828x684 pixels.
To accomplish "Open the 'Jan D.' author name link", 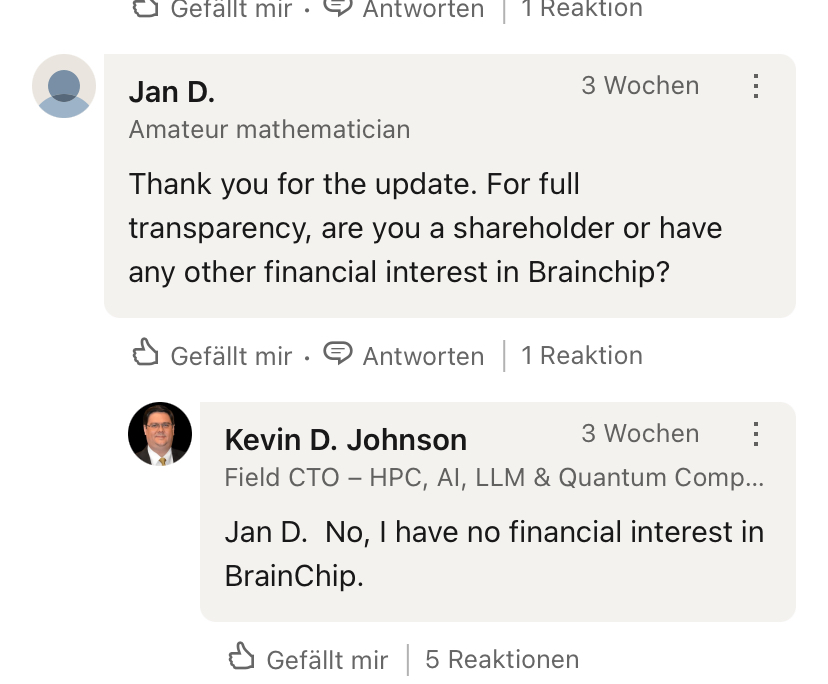I will (172, 92).
